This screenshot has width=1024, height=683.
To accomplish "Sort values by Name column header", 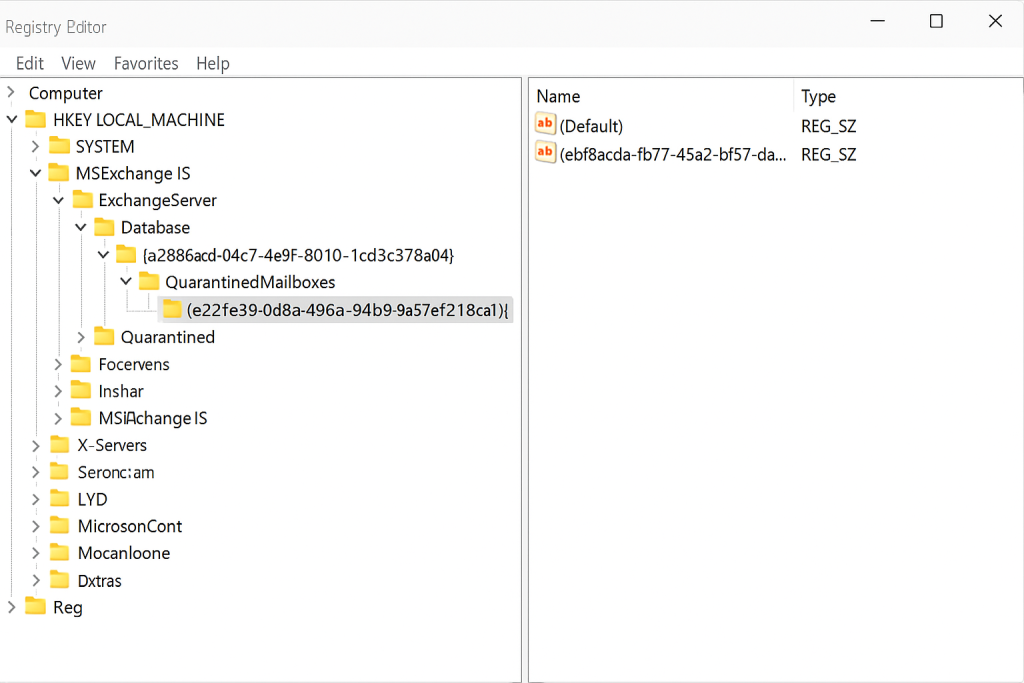I will [x=558, y=97].
